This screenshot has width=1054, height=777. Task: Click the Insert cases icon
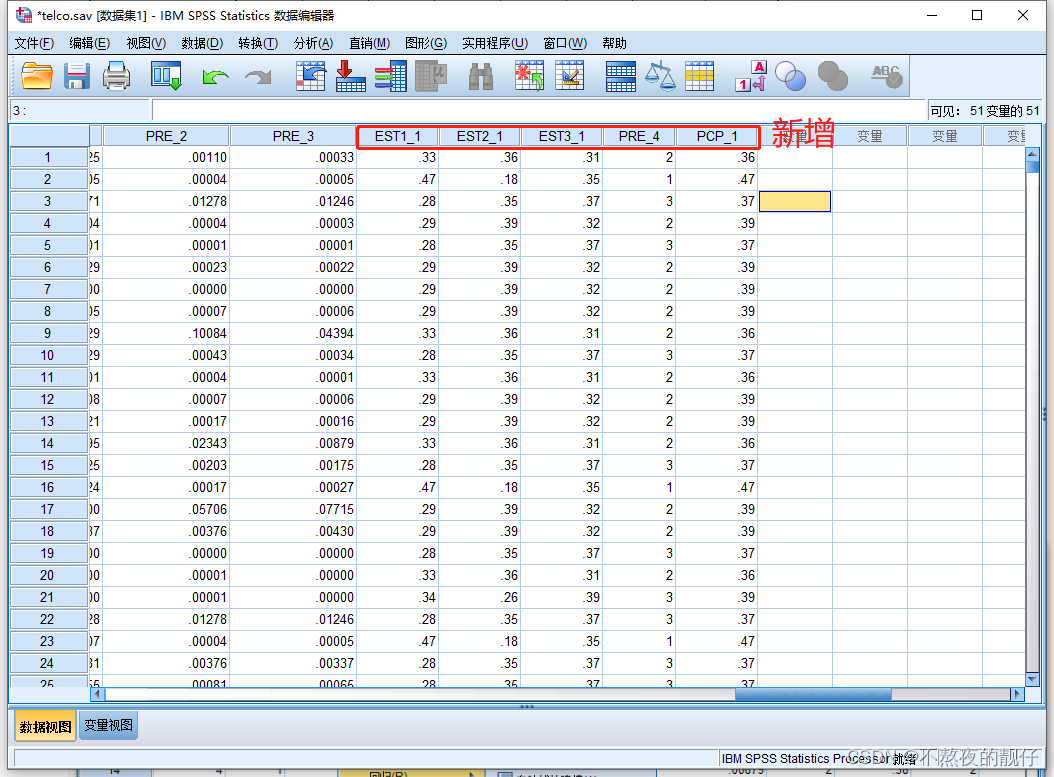tap(530, 76)
